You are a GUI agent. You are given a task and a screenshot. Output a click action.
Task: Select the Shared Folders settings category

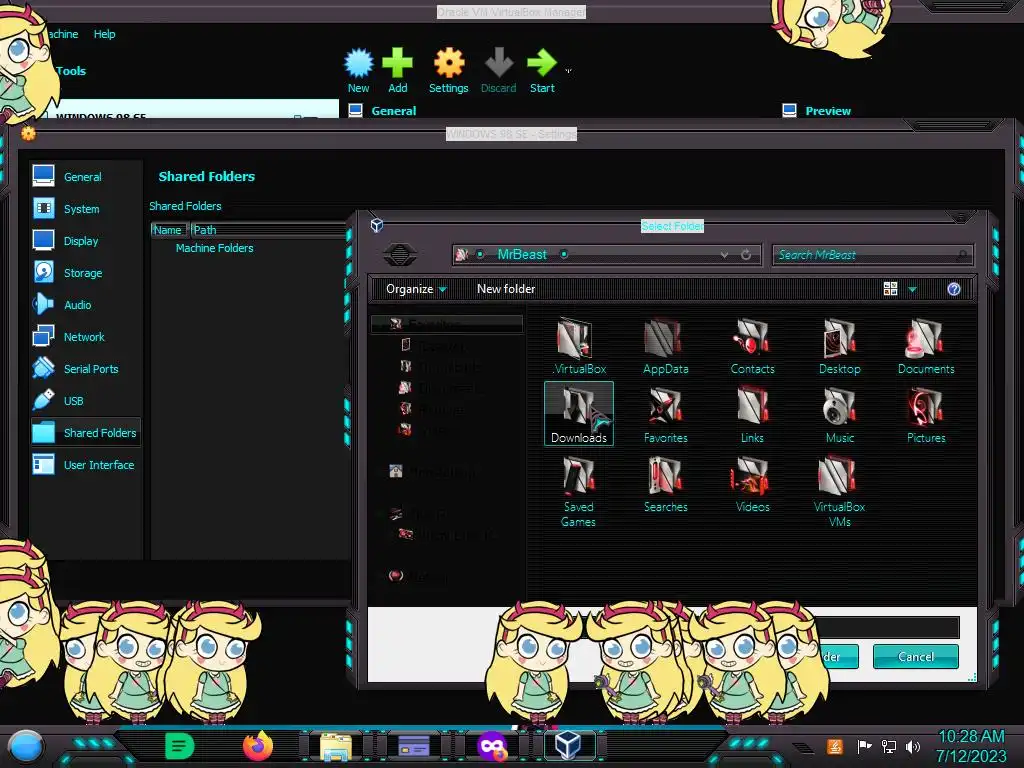[86, 432]
